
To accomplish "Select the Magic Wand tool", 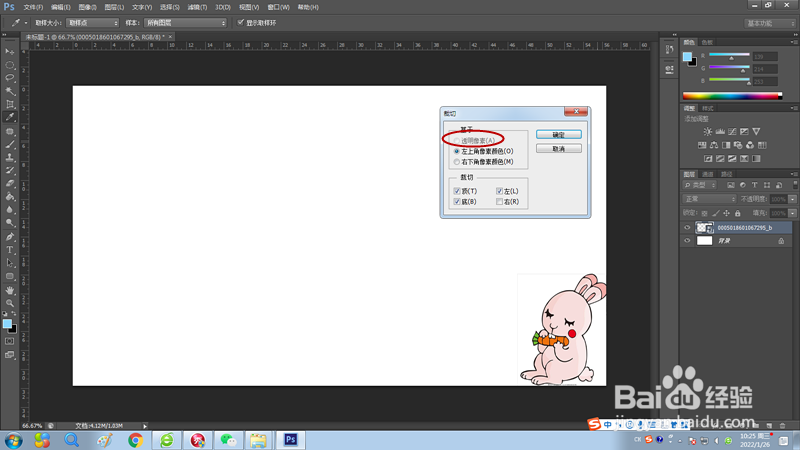I will 10,91.
